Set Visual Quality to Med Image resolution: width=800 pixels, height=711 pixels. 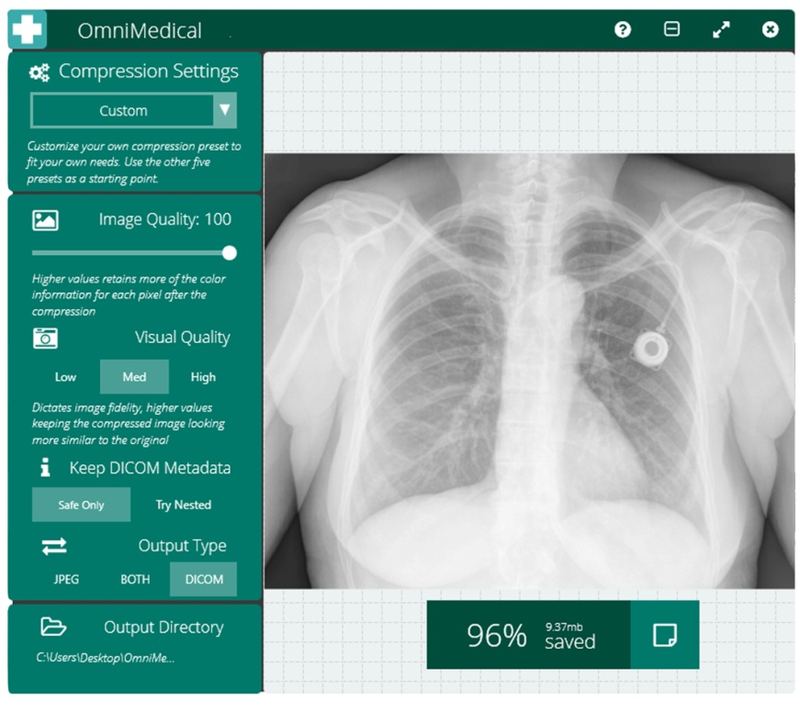tap(134, 377)
